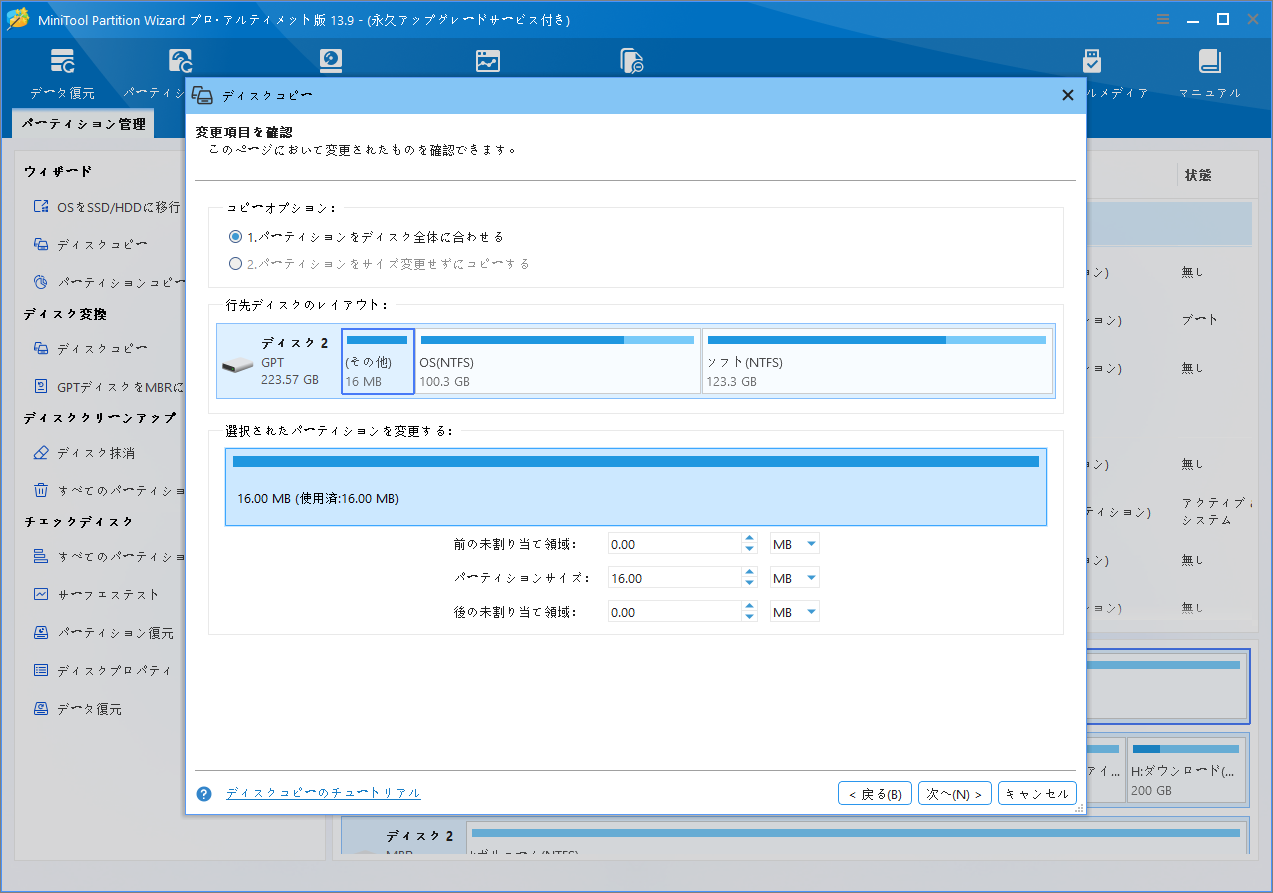
Task: Decrease 前の未割り当て領域 value with down arrow
Action: [750, 549]
